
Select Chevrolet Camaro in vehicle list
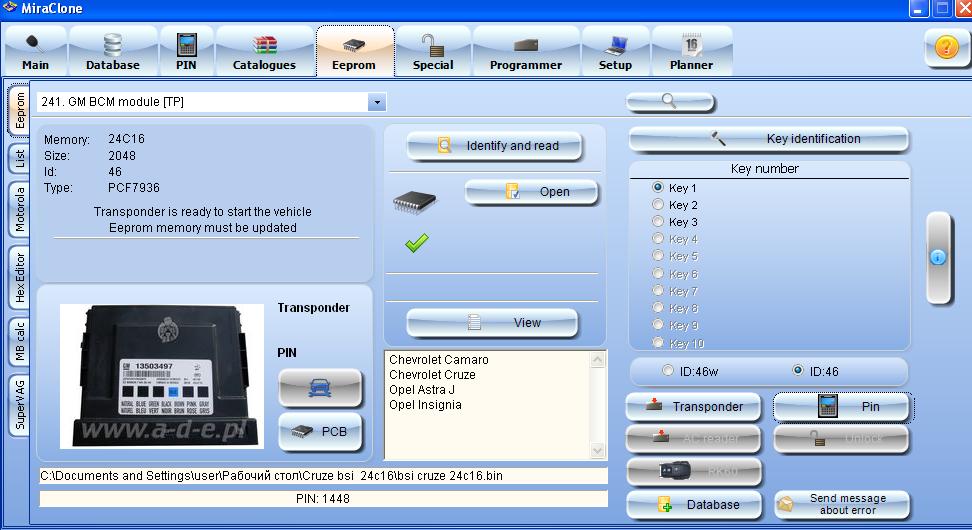point(439,360)
